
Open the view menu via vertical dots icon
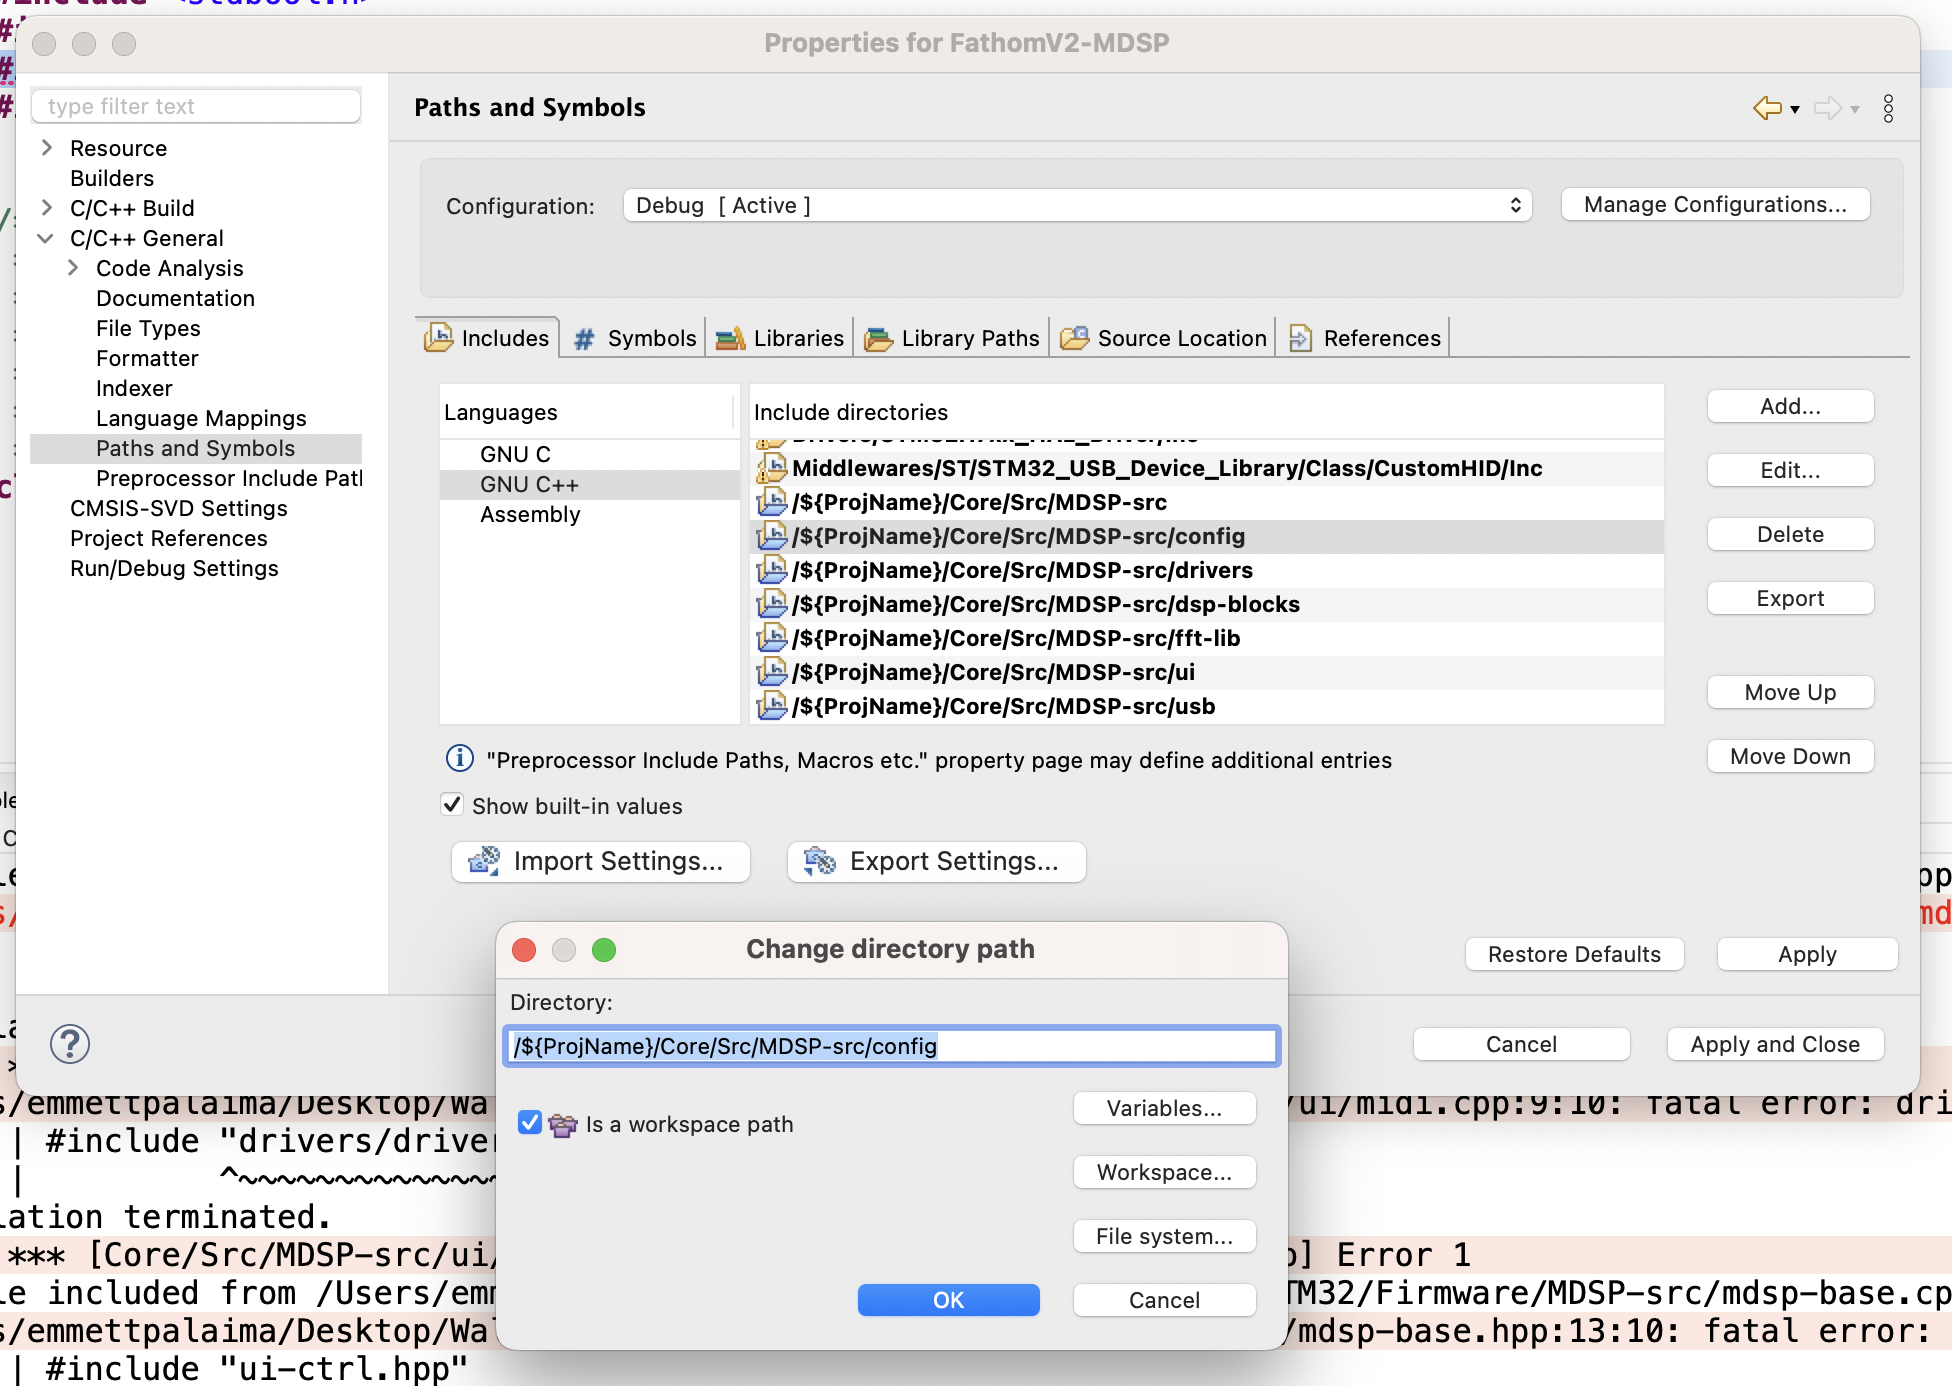point(1888,108)
